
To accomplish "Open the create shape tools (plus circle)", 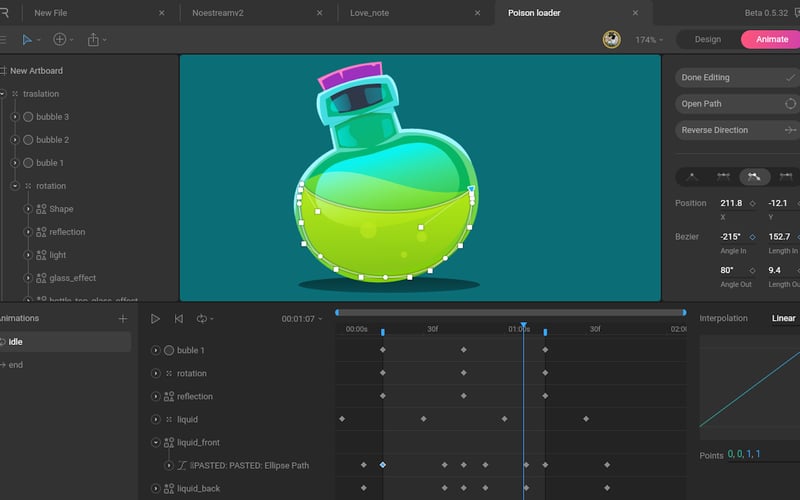I will click(x=60, y=40).
